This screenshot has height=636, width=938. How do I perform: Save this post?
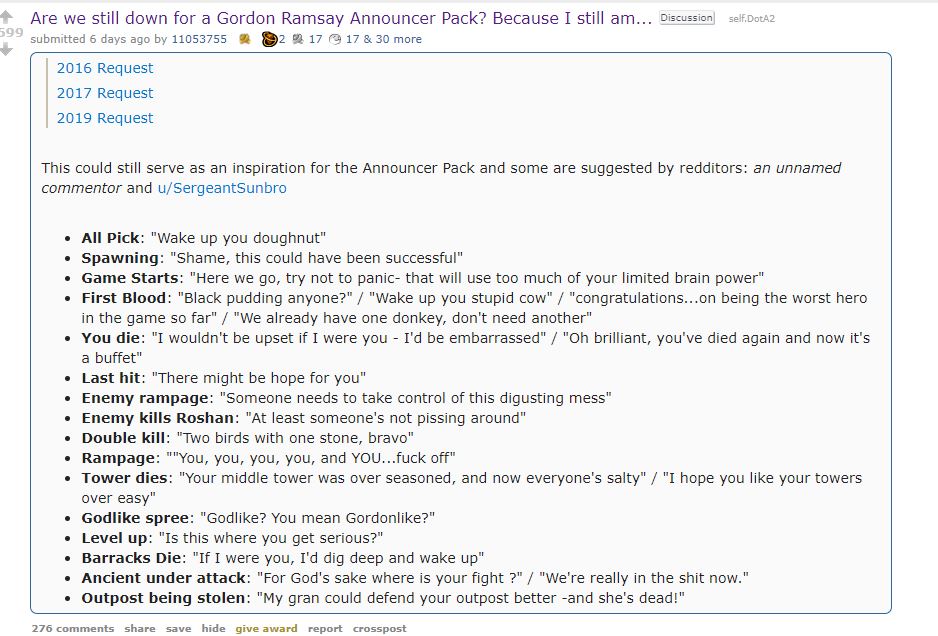[178, 628]
